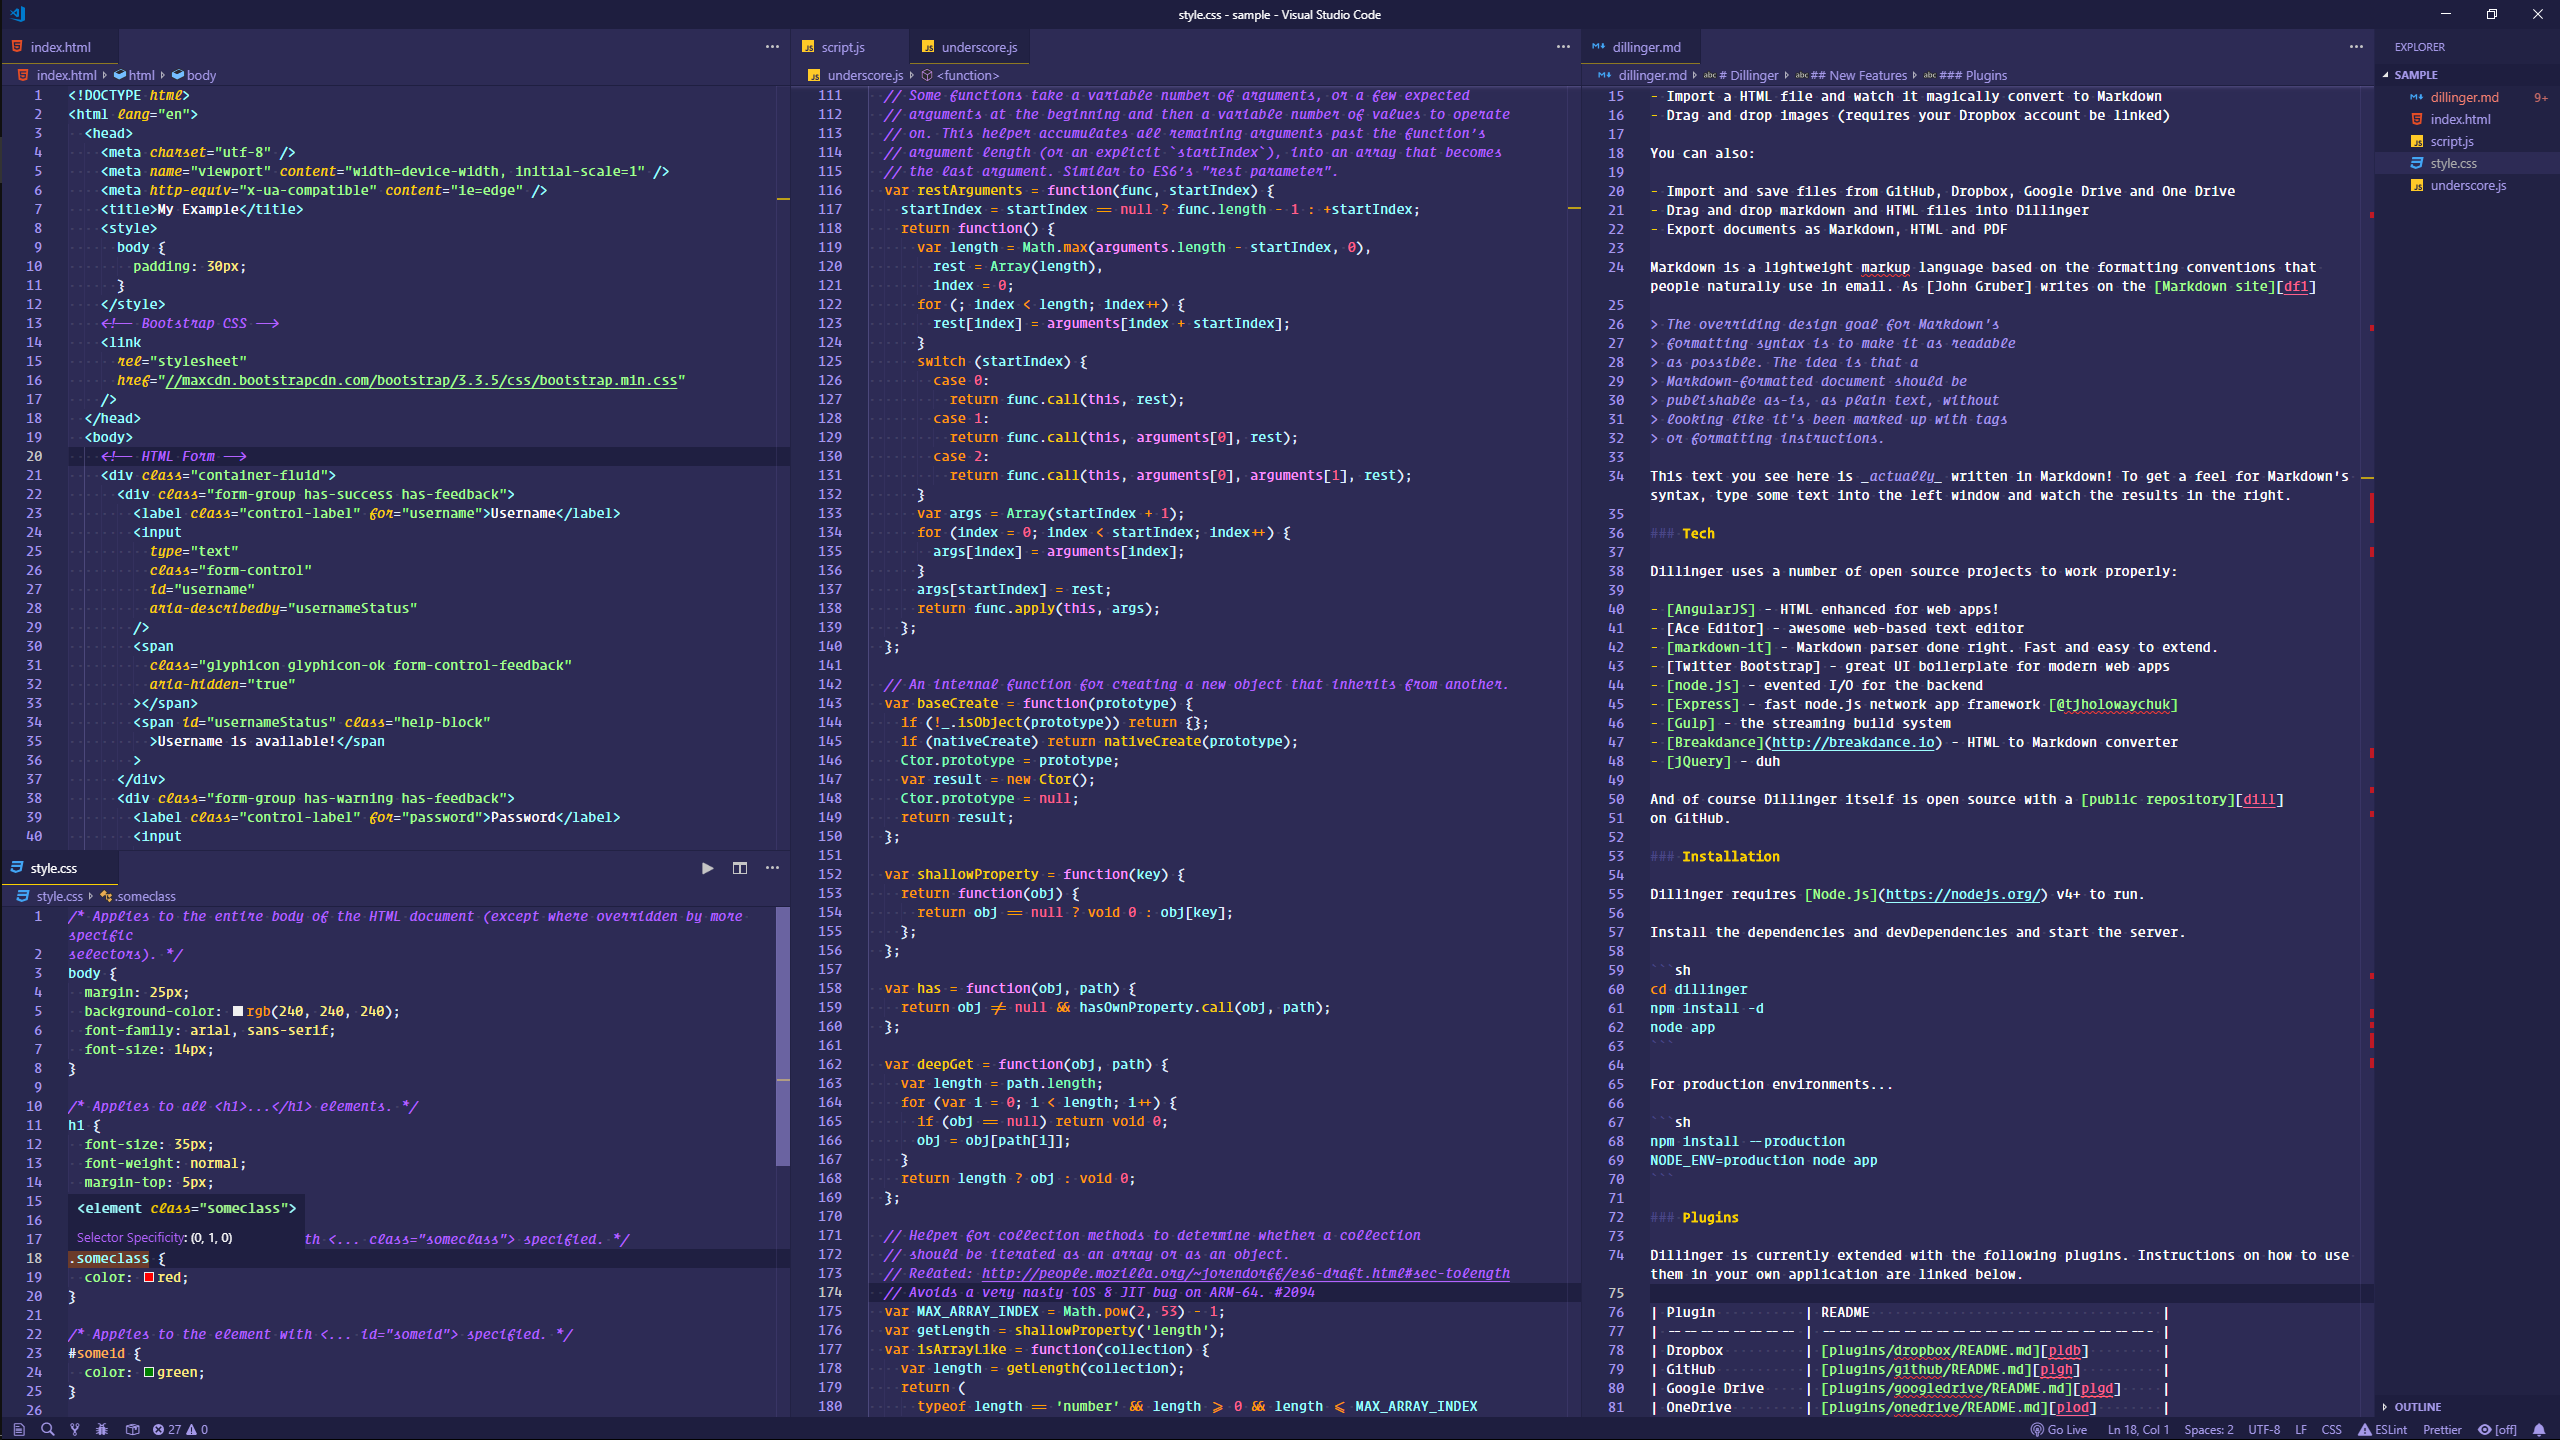Open the extensions box icon
Image resolution: width=2560 pixels, height=1440 pixels.
(x=132, y=1430)
